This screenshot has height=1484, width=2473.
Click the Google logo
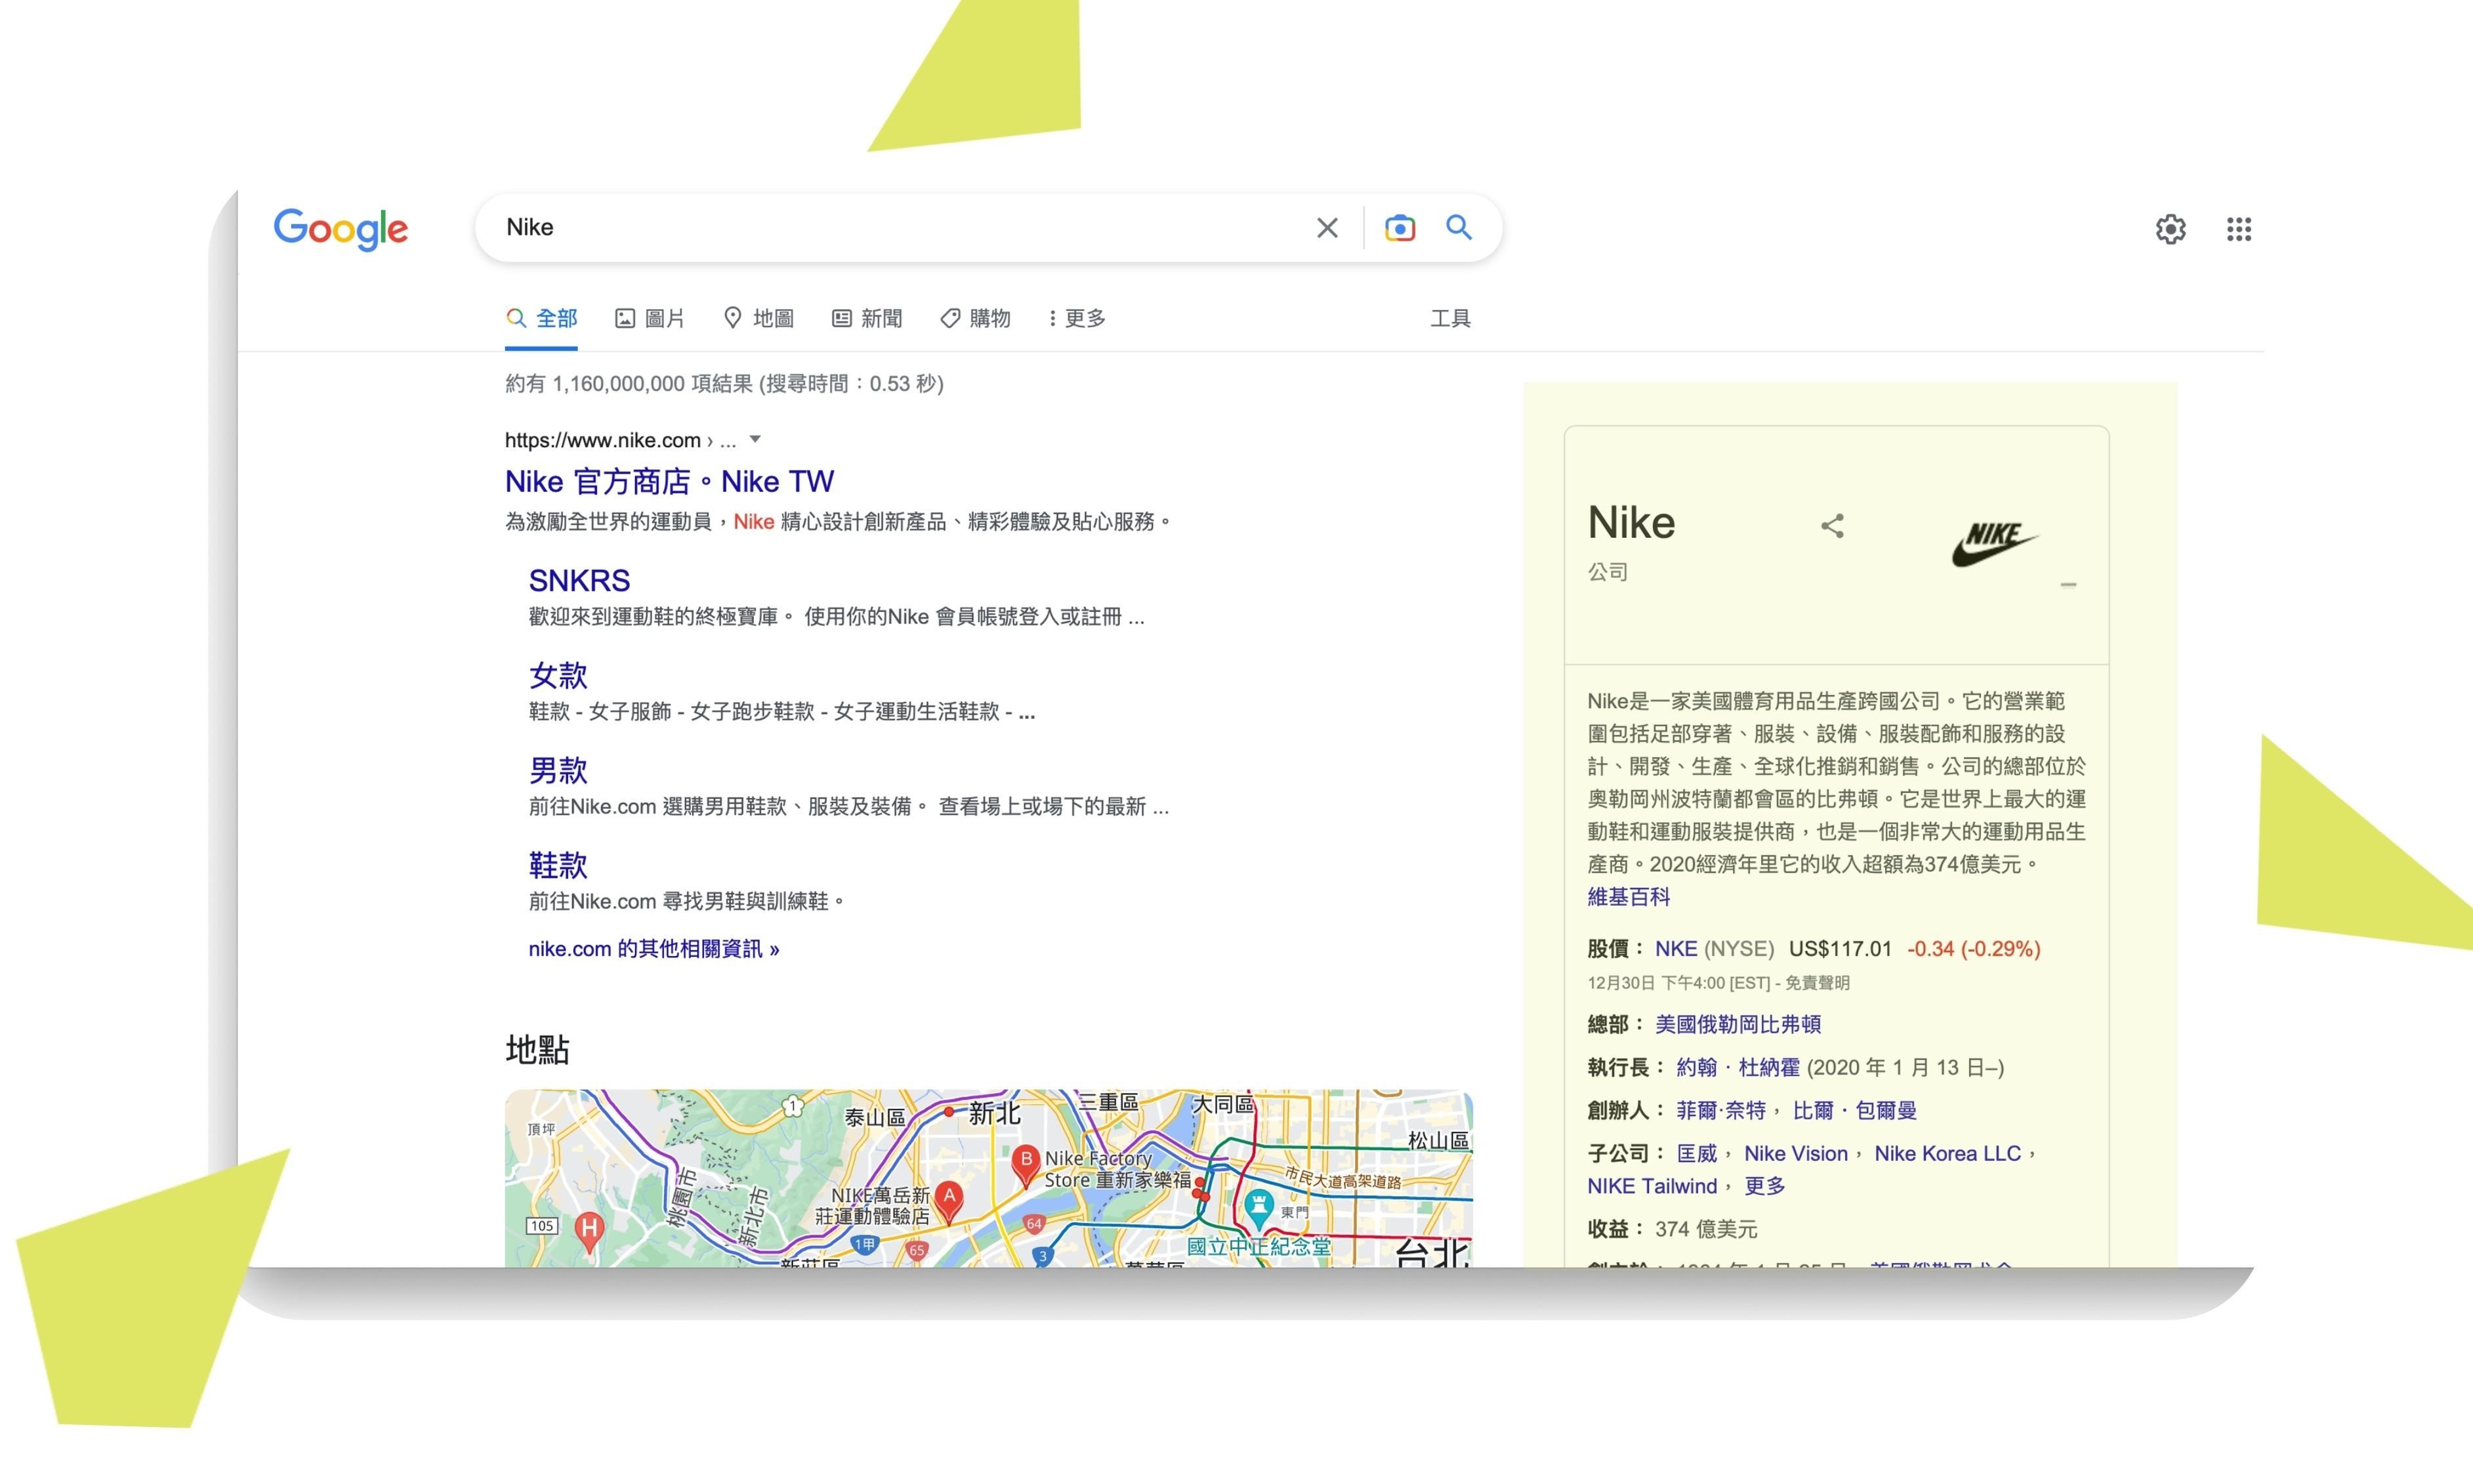(341, 229)
